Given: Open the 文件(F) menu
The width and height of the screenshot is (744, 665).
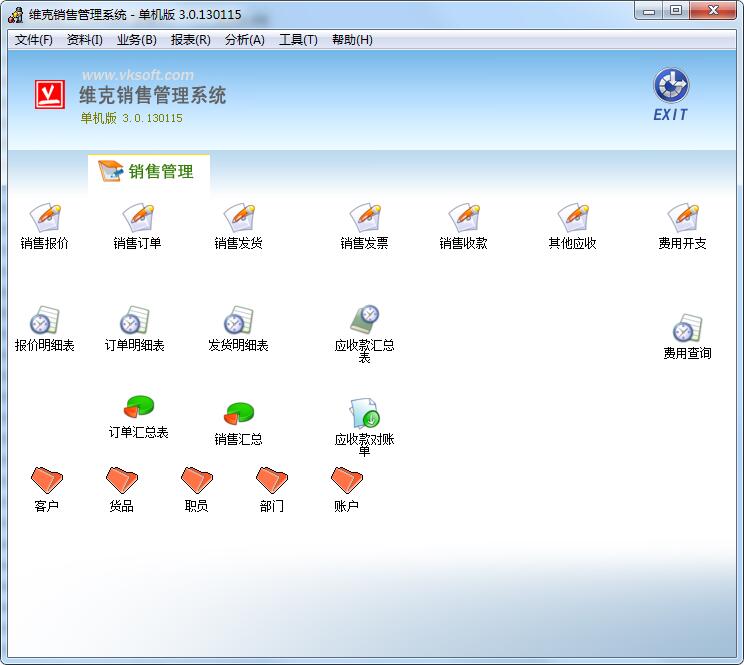Looking at the screenshot, I should click(x=34, y=40).
